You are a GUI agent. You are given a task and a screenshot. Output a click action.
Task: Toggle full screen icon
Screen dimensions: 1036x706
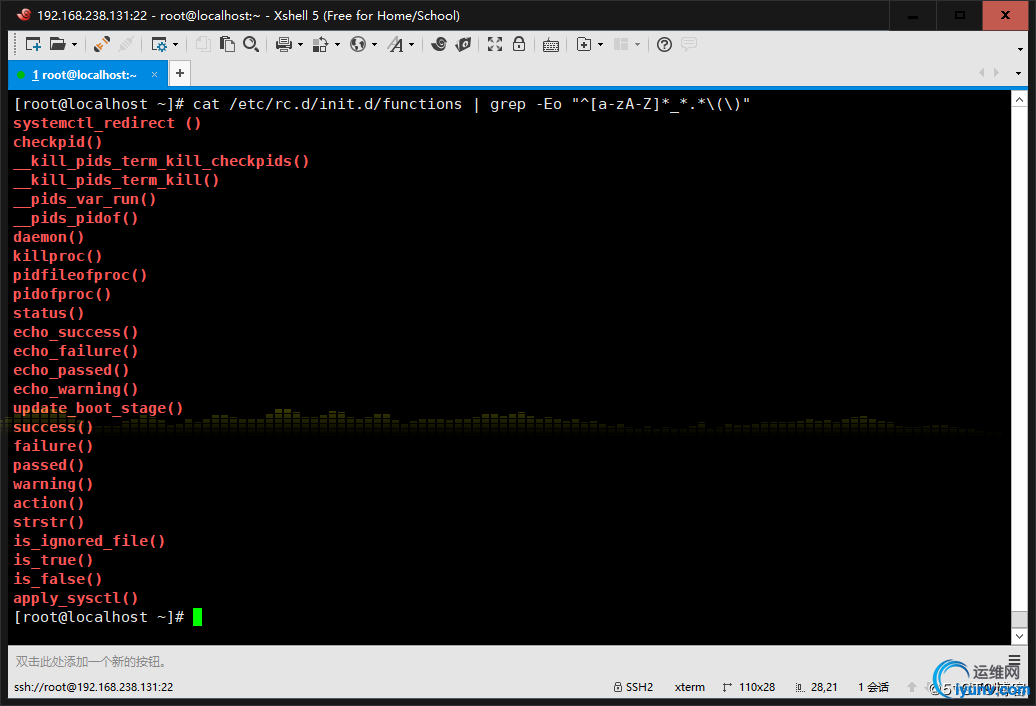click(x=495, y=44)
